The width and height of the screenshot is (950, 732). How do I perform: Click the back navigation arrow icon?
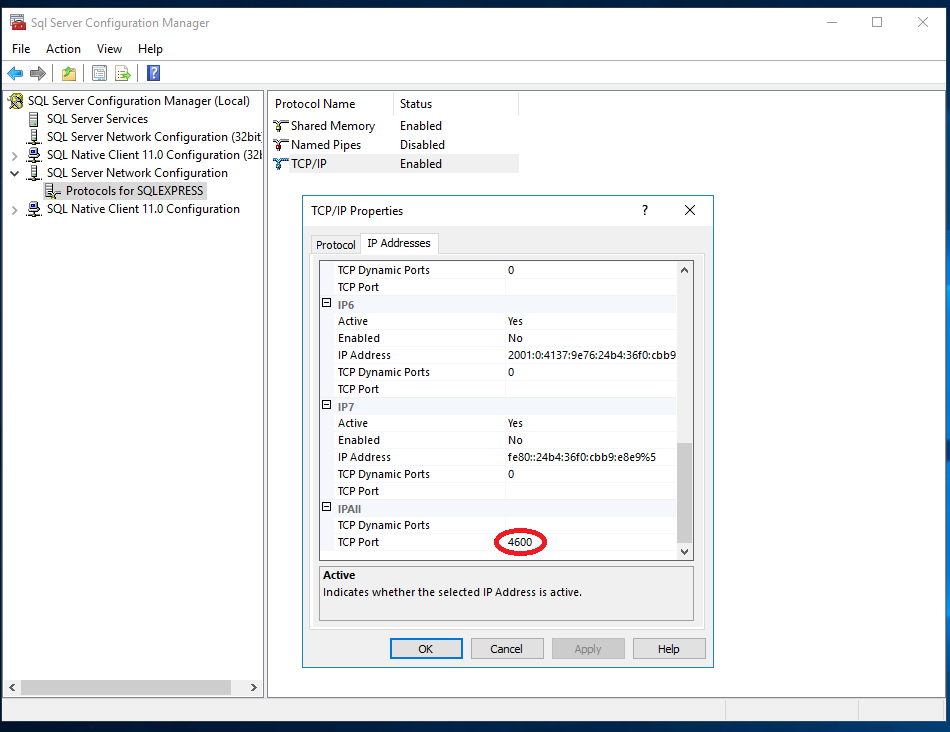[x=14, y=72]
